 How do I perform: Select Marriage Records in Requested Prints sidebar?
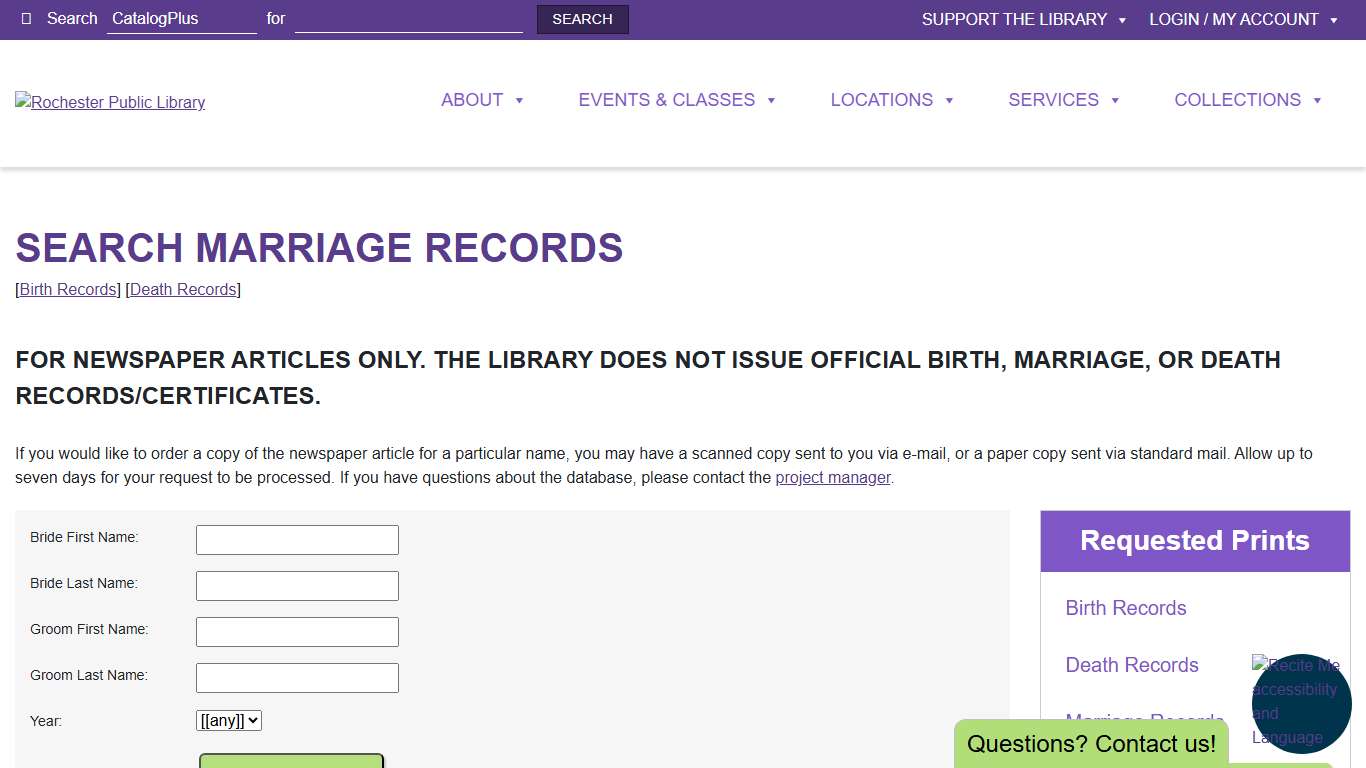tap(1145, 721)
